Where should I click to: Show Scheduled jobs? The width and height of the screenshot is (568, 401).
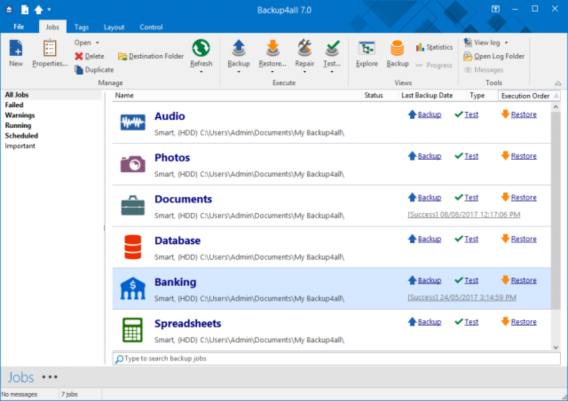click(x=21, y=135)
